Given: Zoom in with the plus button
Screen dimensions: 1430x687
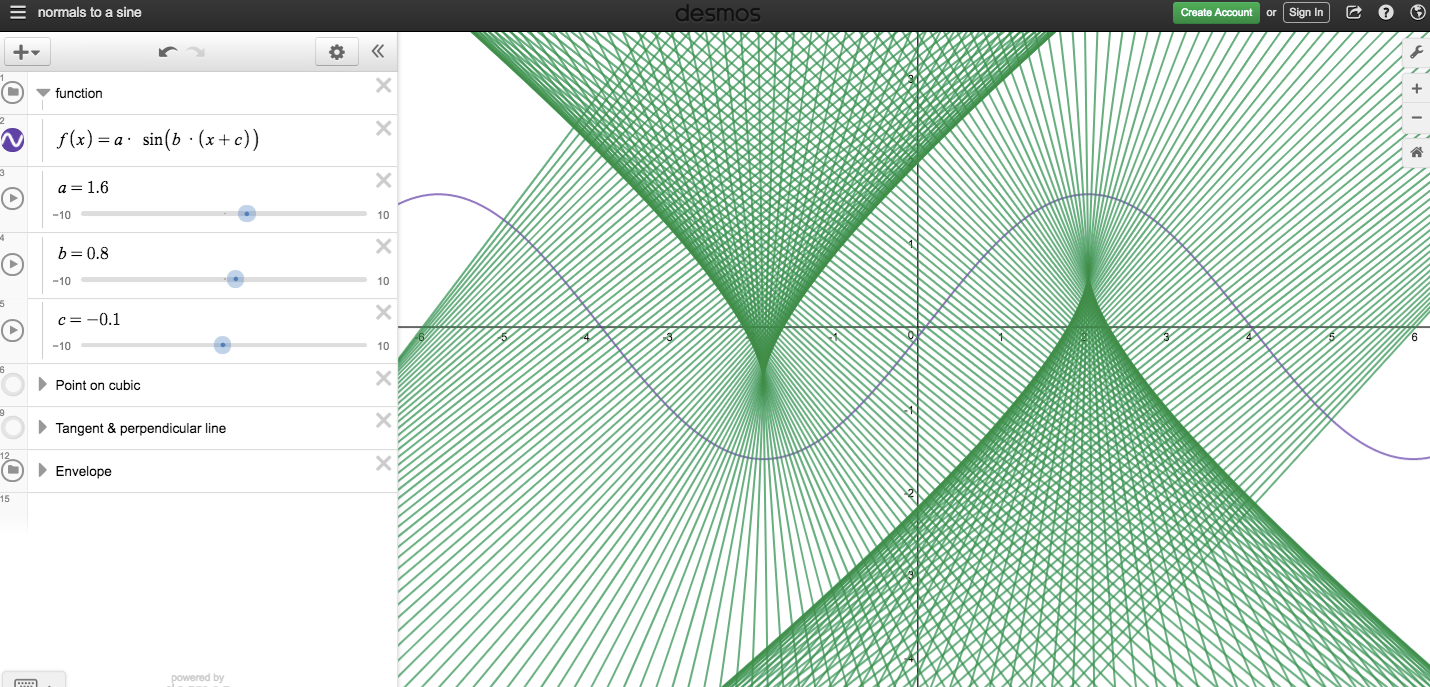Looking at the screenshot, I should 1416,89.
